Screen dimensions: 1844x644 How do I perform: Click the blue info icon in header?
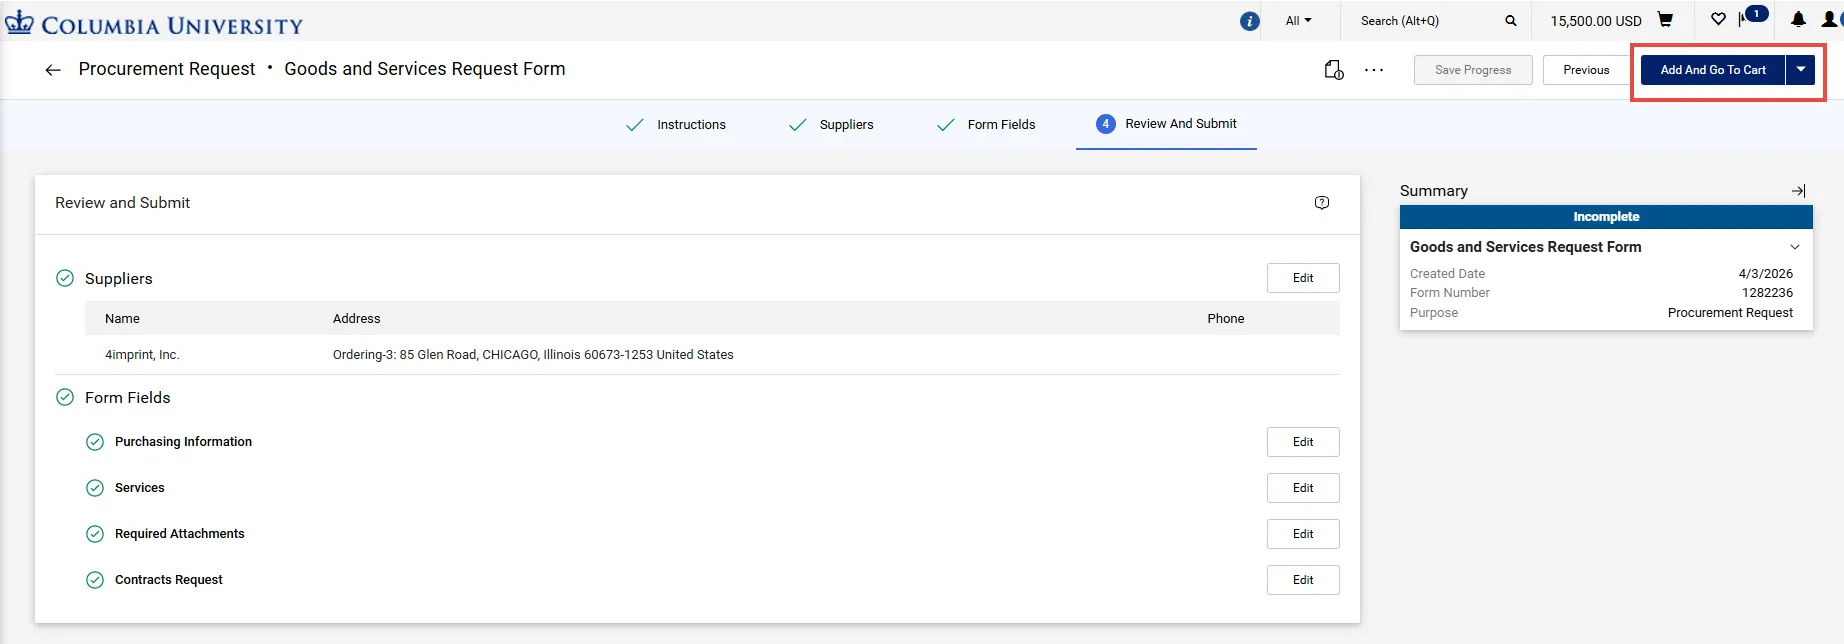(1249, 21)
